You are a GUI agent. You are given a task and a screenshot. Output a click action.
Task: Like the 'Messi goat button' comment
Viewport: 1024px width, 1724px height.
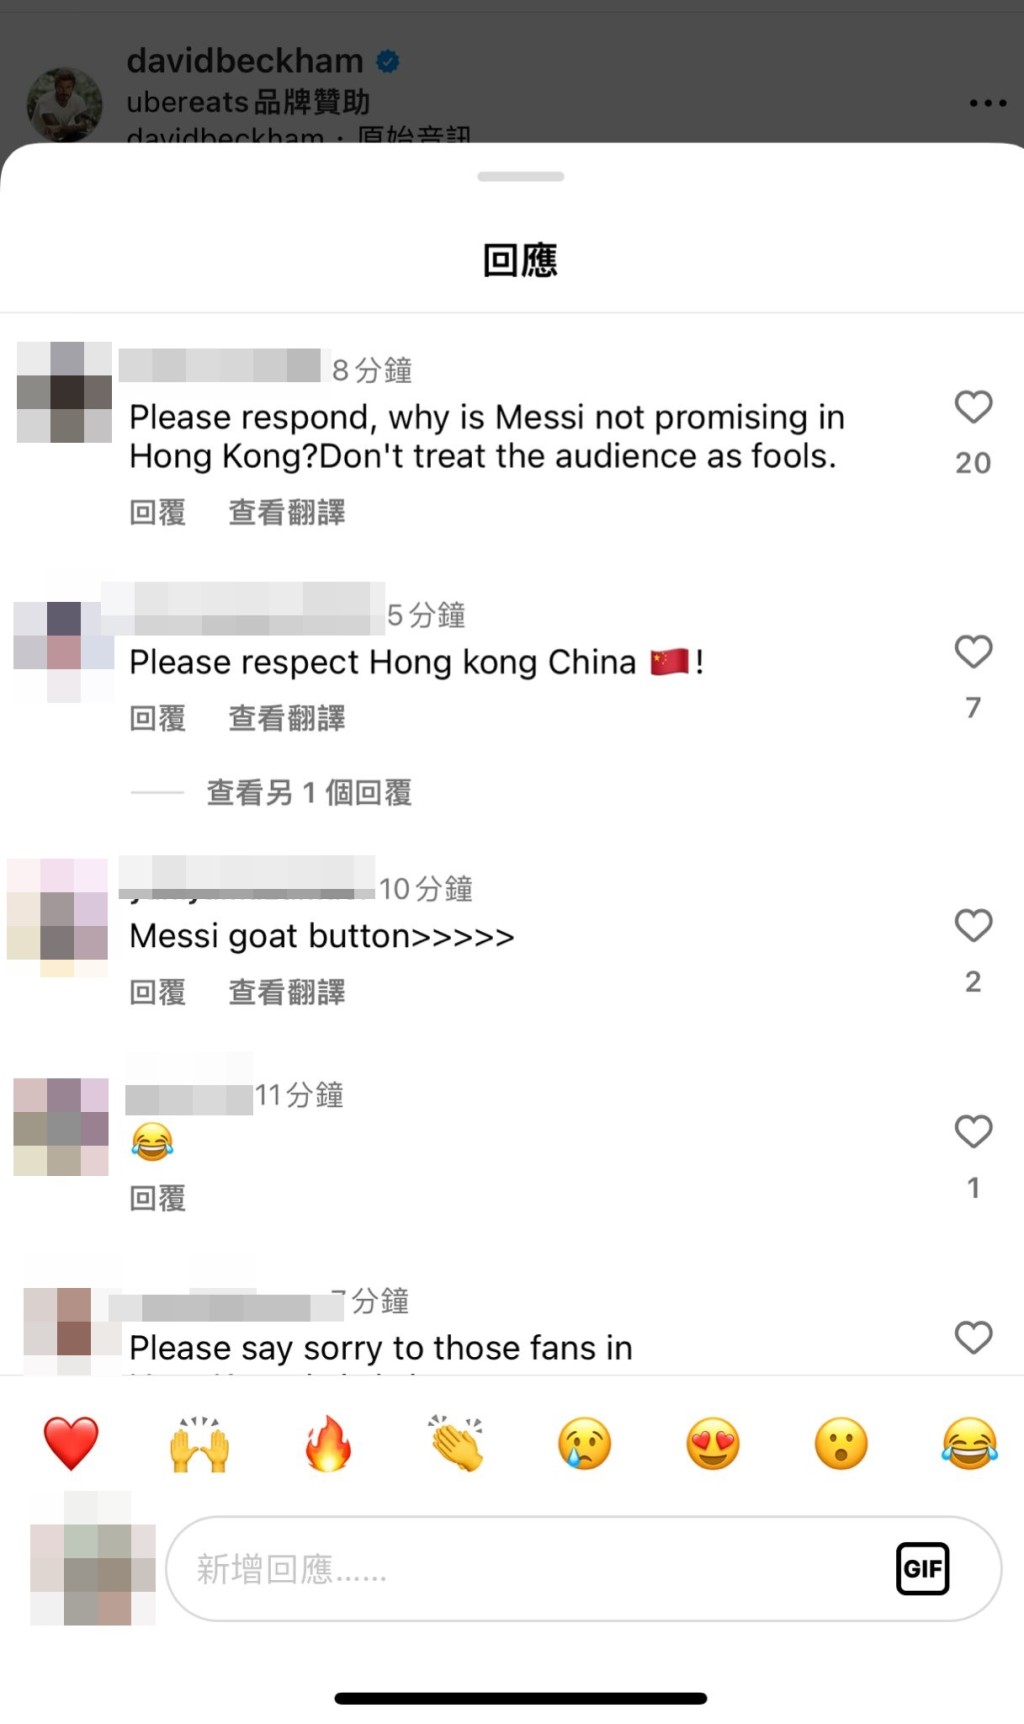pos(973,926)
